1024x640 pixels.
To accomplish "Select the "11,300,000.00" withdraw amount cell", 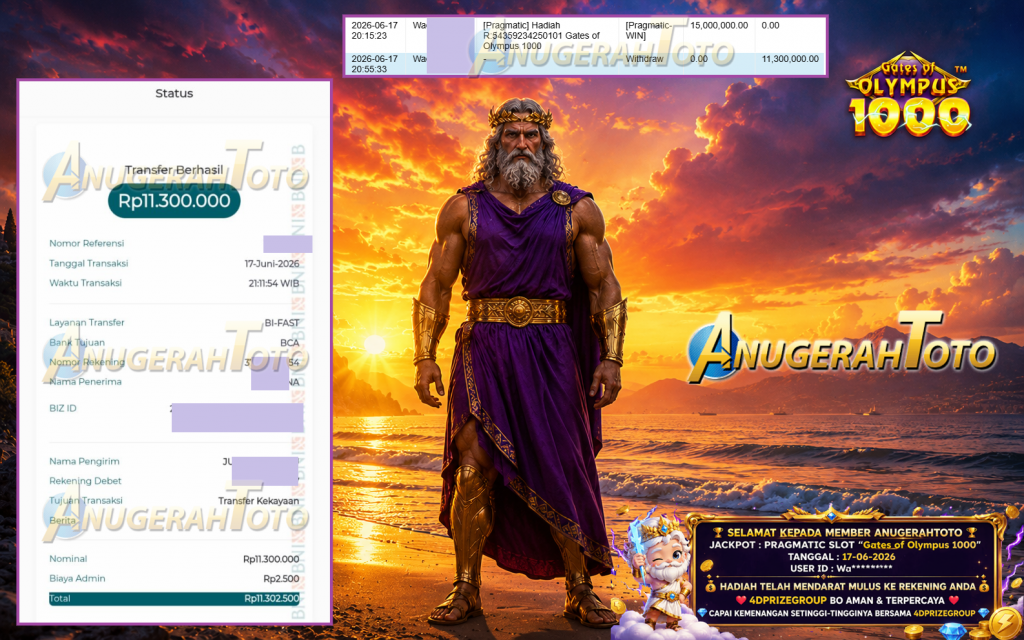I will [790, 59].
